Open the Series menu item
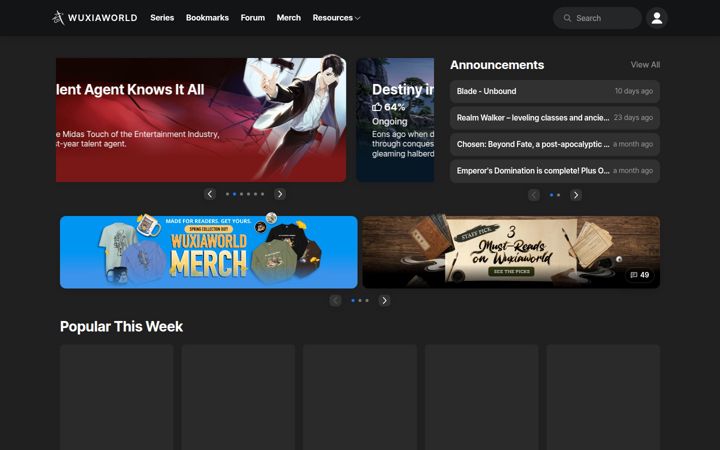Image resolution: width=720 pixels, height=450 pixels. click(x=162, y=18)
